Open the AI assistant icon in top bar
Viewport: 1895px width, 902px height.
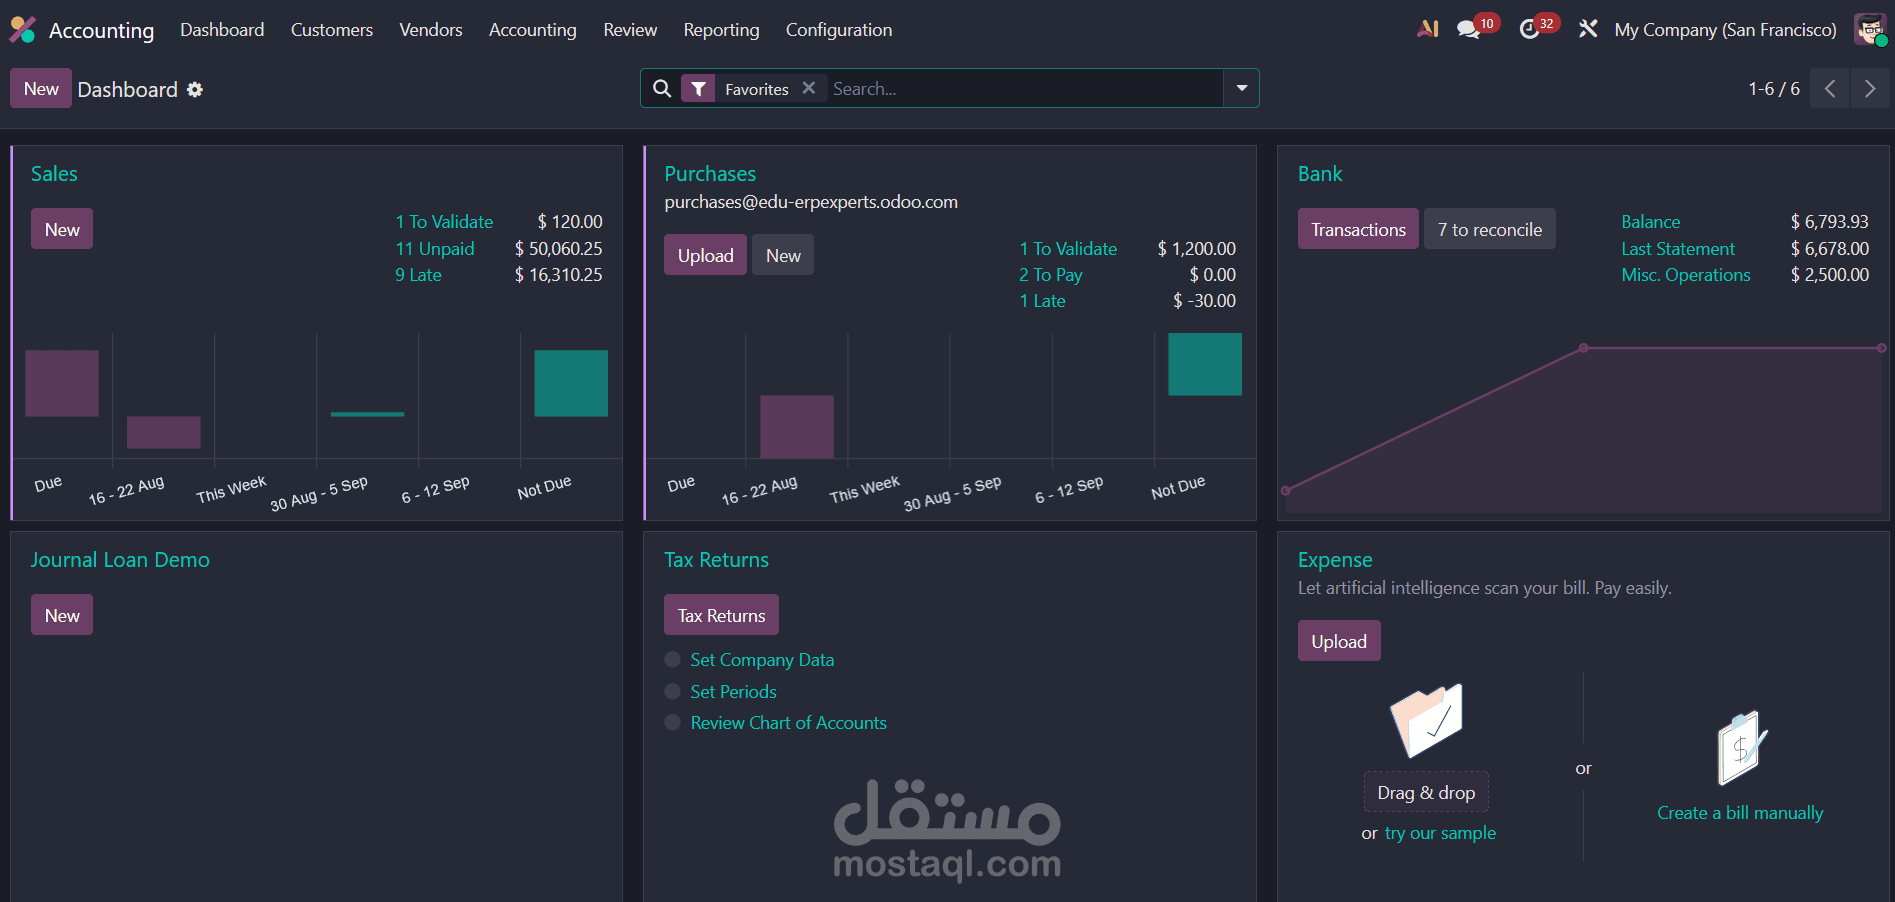(1428, 29)
